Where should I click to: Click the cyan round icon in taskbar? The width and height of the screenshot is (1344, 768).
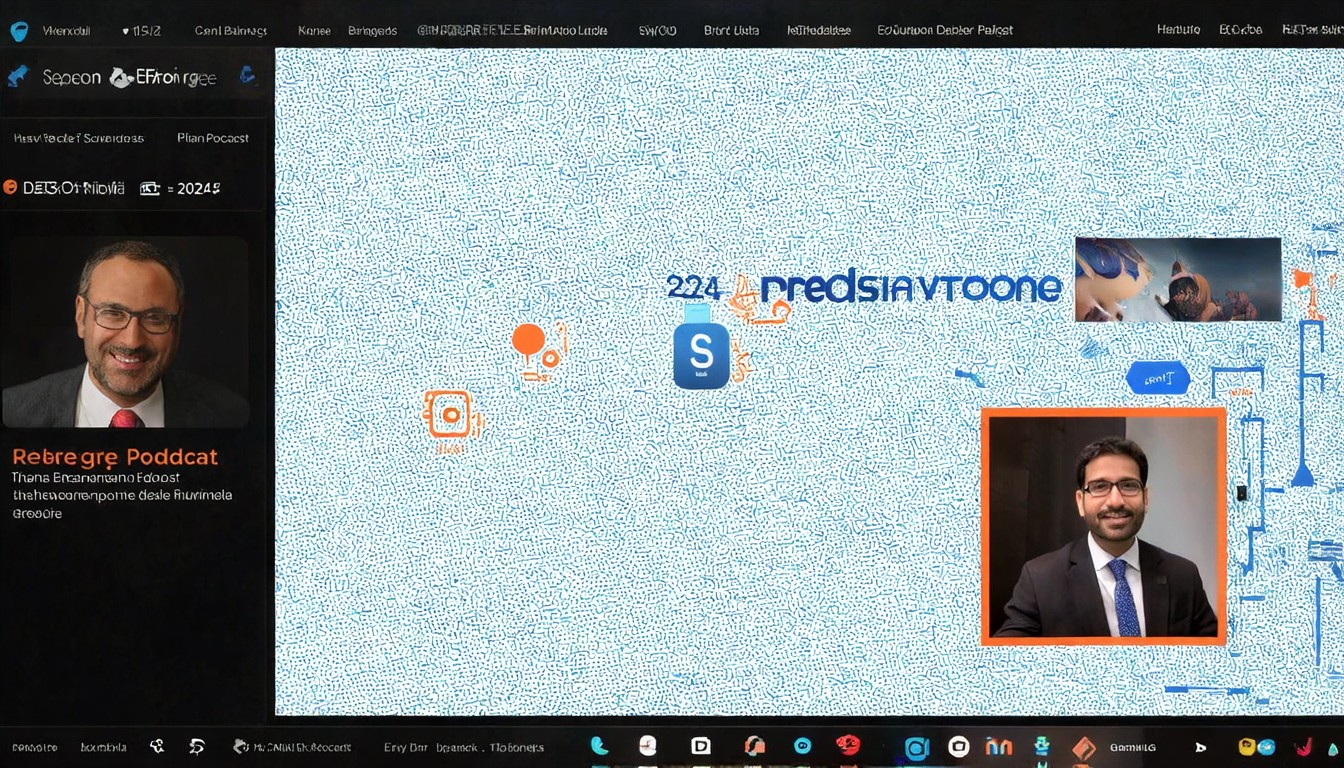tap(802, 746)
